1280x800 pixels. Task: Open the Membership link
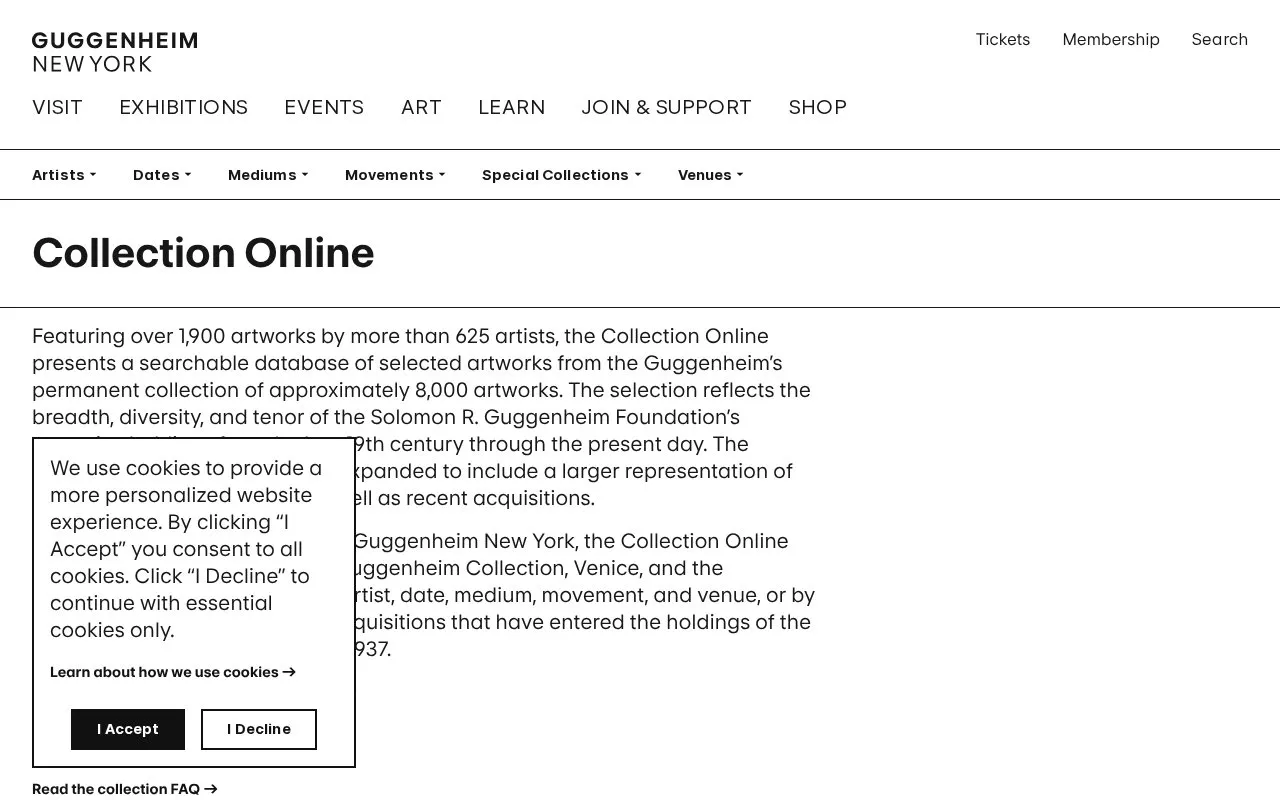(1111, 40)
